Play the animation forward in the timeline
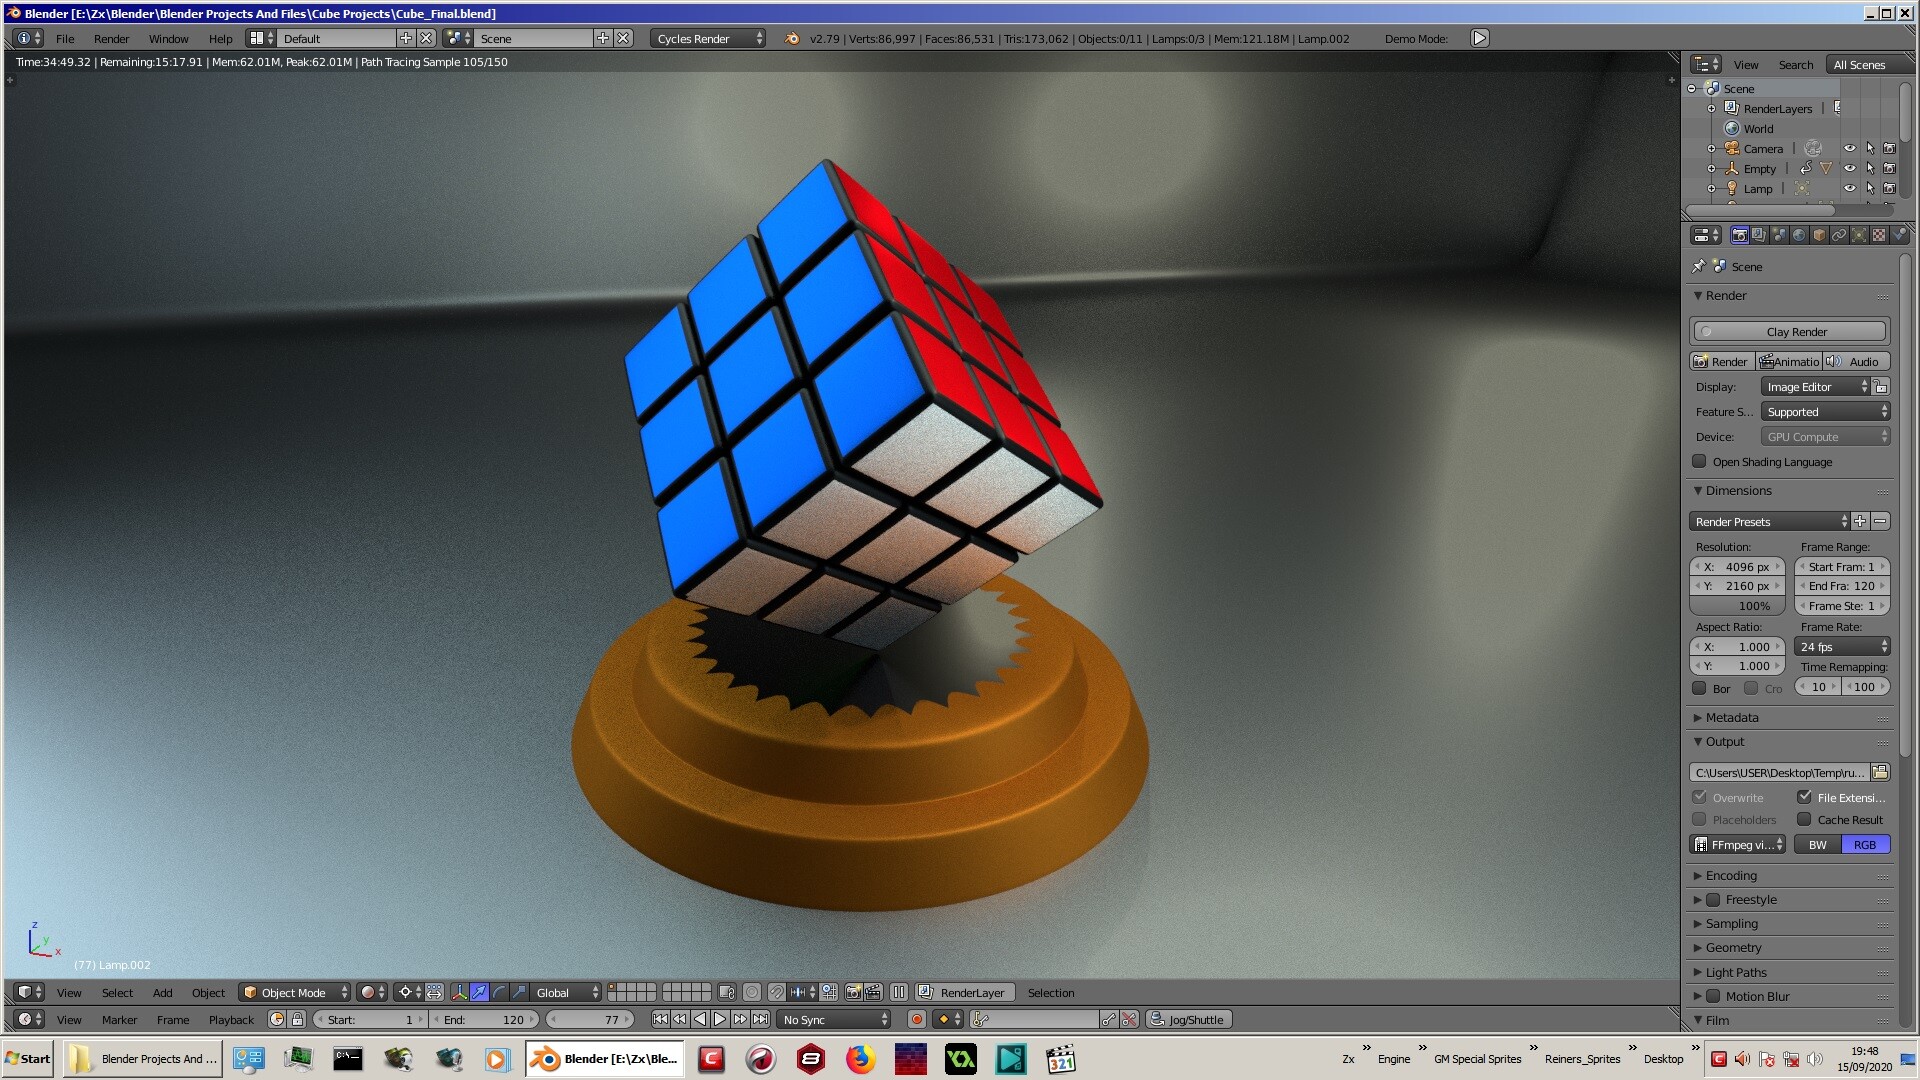This screenshot has width=1920, height=1080. point(720,1019)
